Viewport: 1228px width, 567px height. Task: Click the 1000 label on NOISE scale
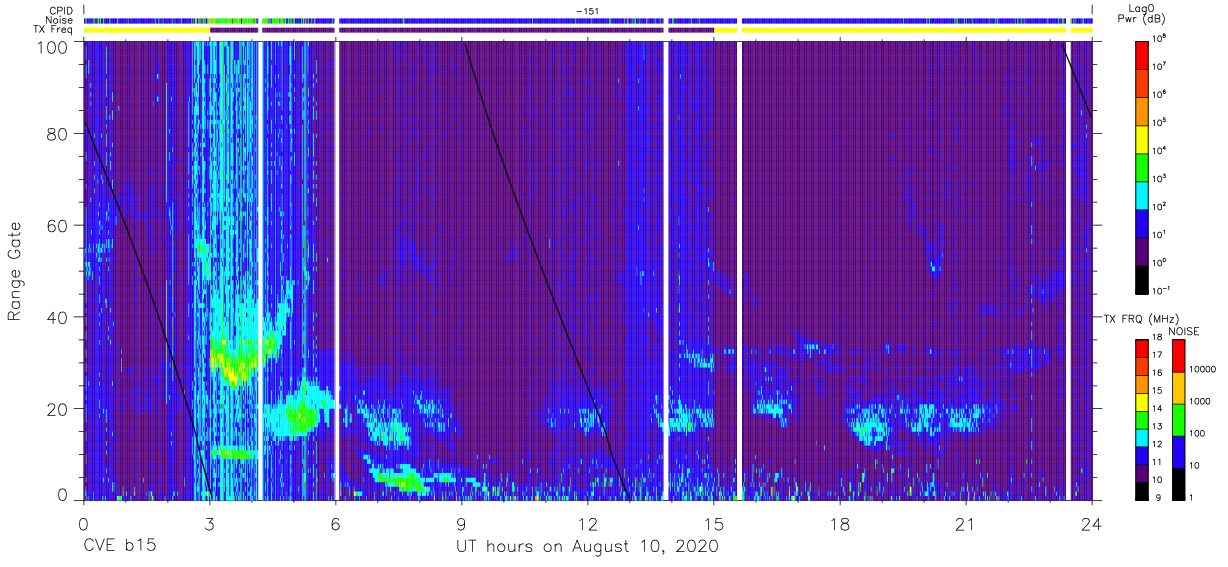[x=1199, y=401]
